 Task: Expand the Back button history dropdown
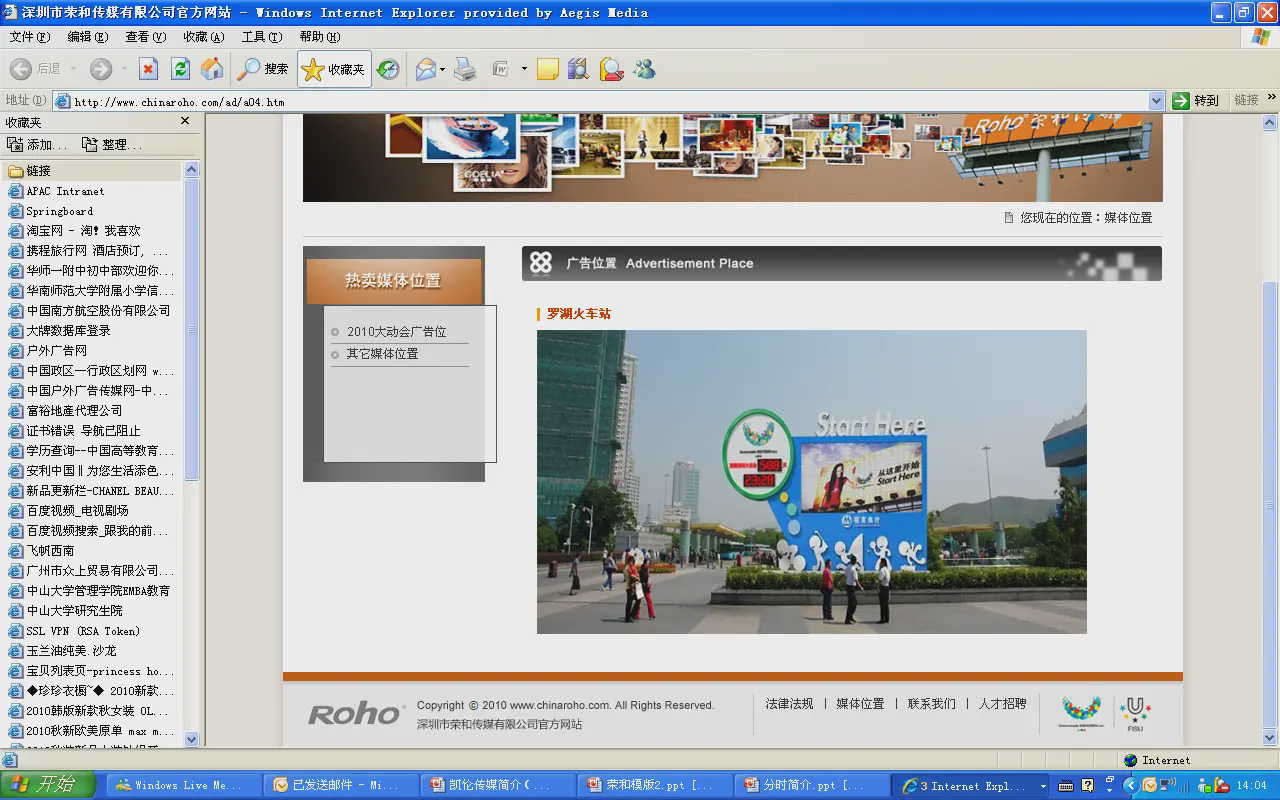point(72,69)
